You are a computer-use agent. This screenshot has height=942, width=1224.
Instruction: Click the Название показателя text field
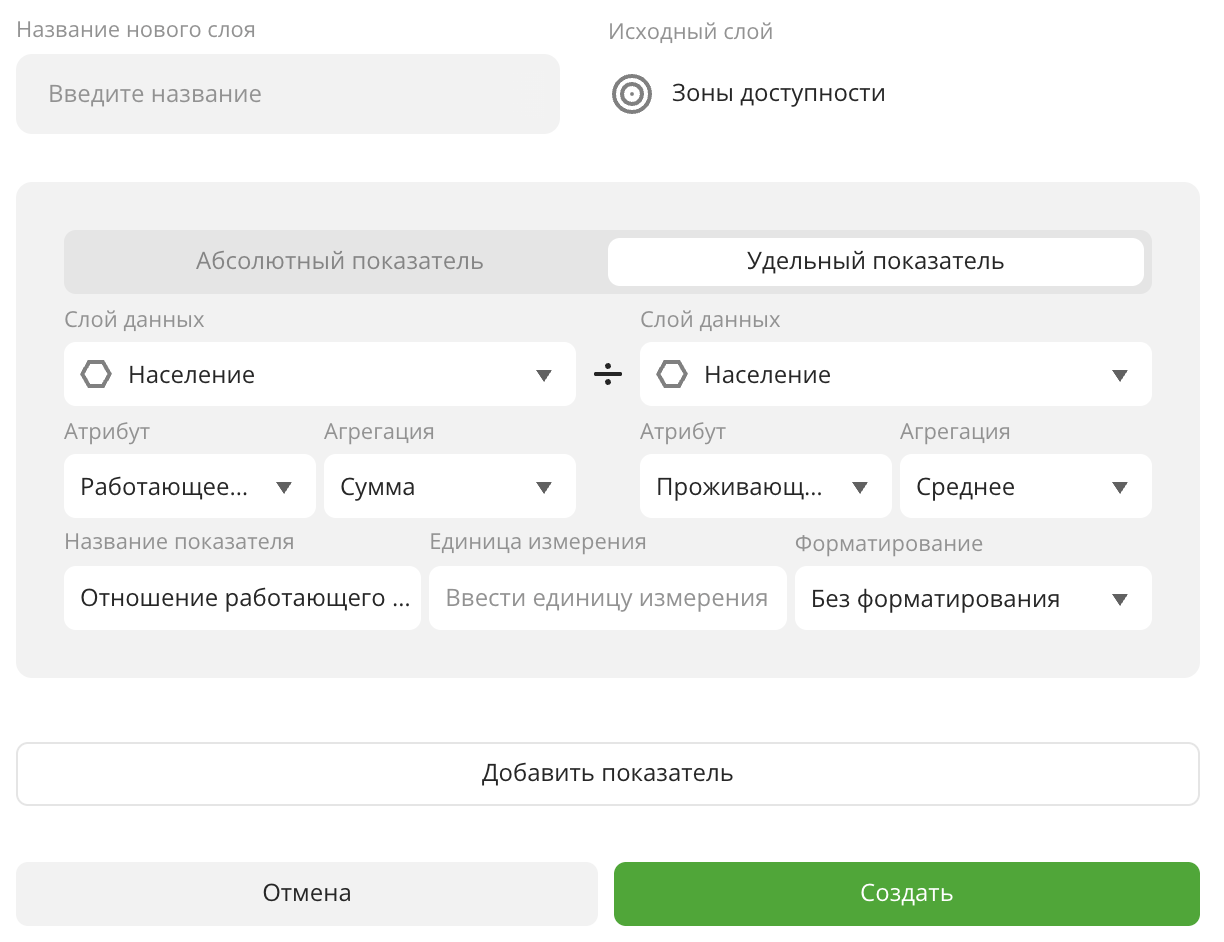point(242,599)
